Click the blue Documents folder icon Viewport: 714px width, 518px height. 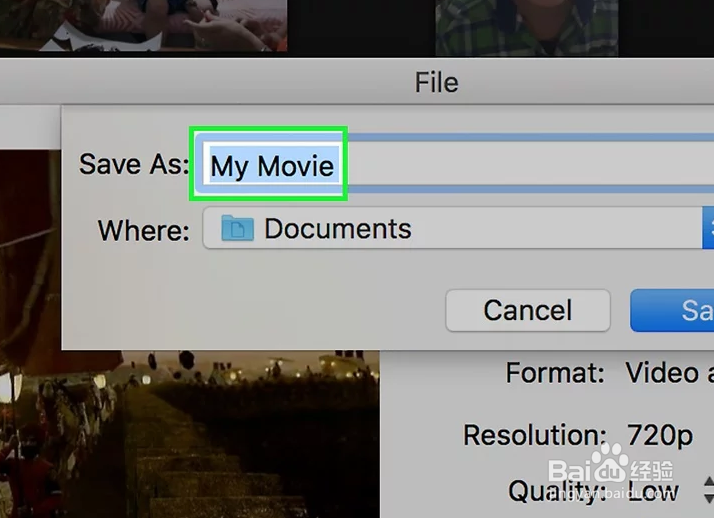[237, 229]
